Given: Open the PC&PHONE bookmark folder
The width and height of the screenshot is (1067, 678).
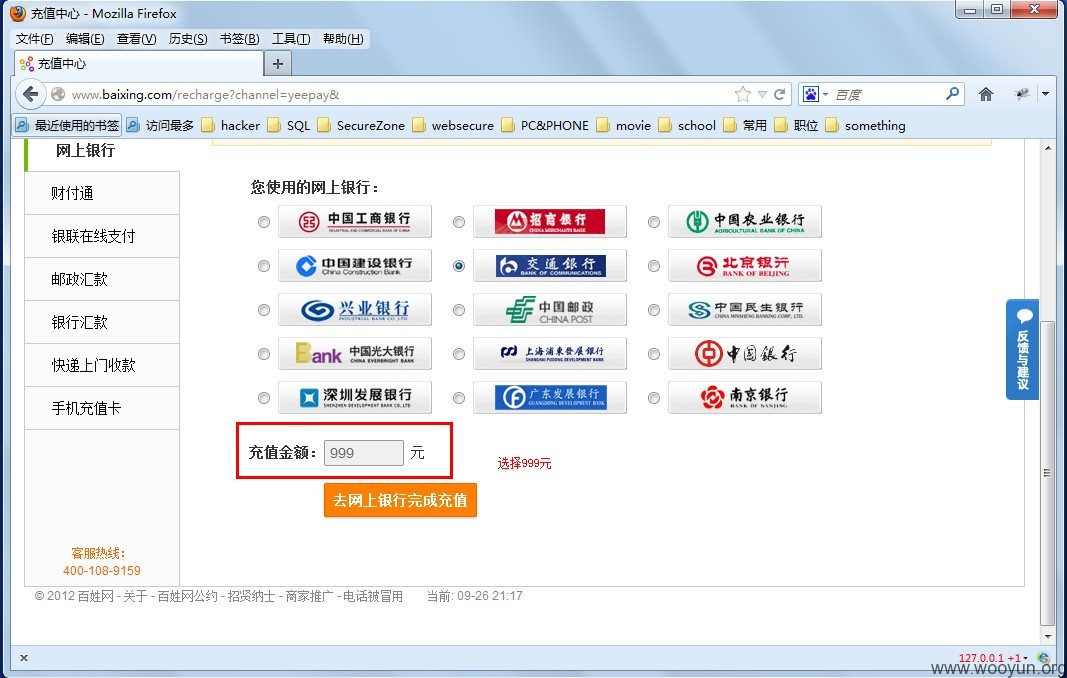Looking at the screenshot, I should (545, 125).
